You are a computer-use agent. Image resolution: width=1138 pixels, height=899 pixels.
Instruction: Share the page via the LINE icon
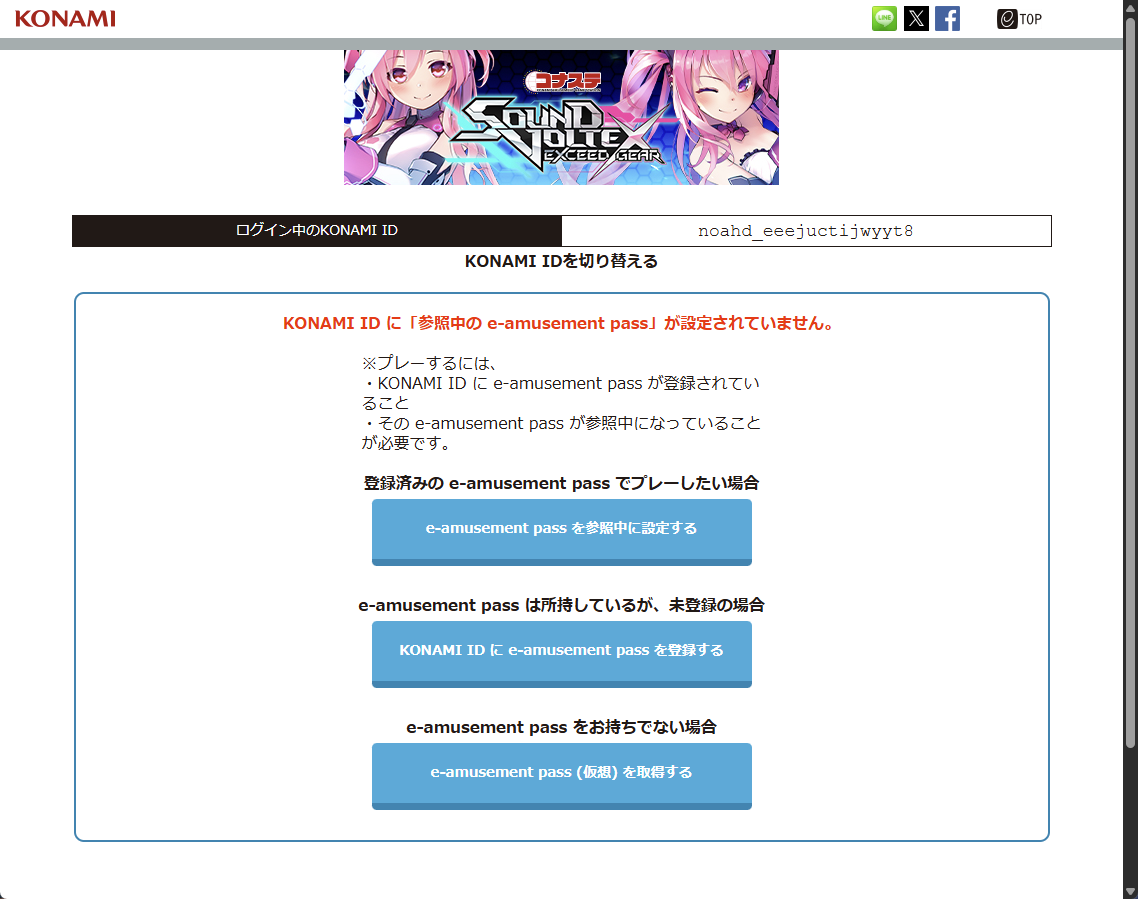coord(884,19)
